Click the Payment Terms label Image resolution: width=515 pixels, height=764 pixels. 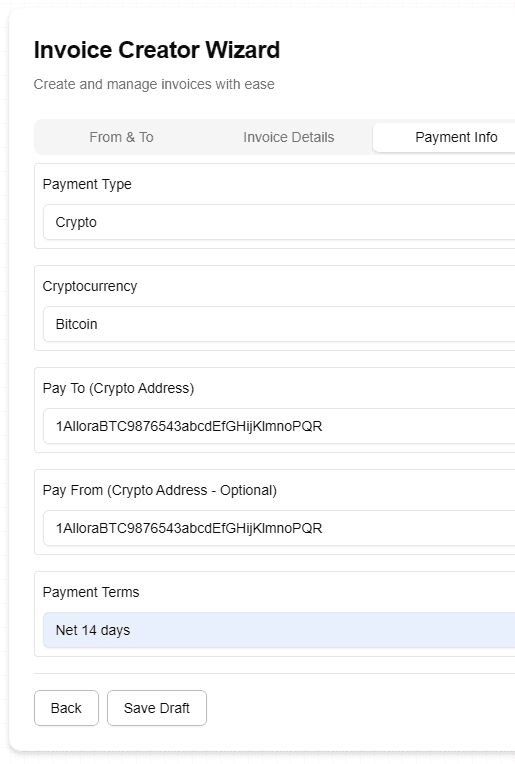(x=91, y=592)
